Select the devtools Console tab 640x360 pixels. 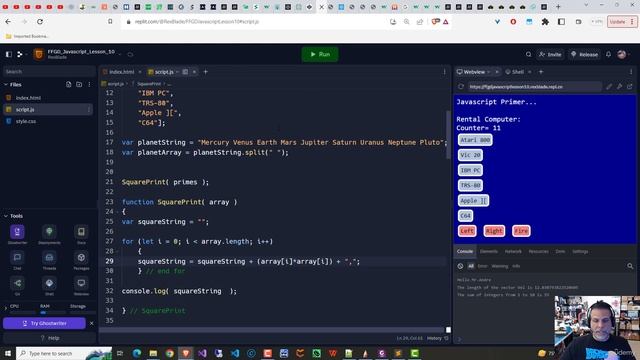[464, 251]
